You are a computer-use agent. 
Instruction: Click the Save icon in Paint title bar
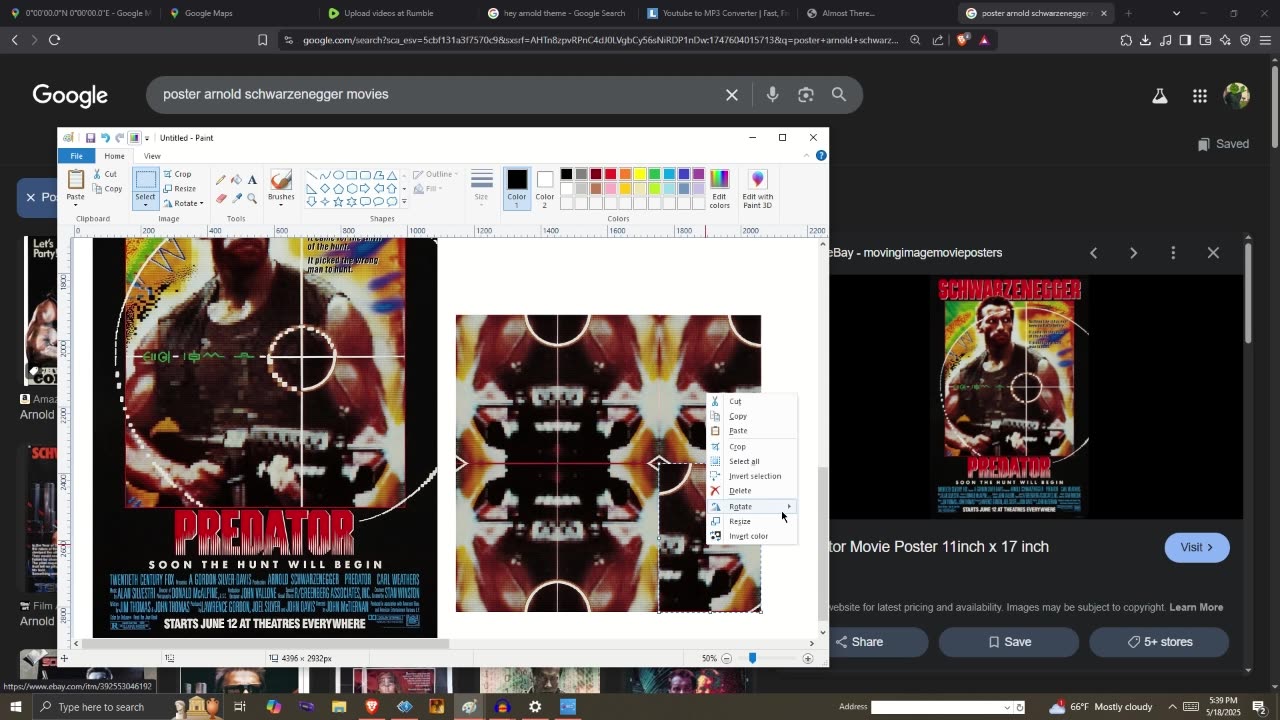90,138
